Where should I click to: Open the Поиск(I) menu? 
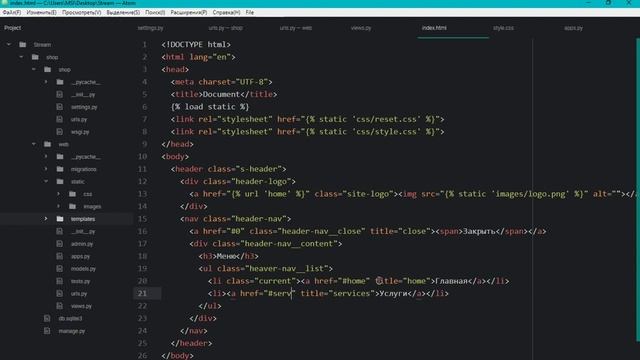[155, 13]
